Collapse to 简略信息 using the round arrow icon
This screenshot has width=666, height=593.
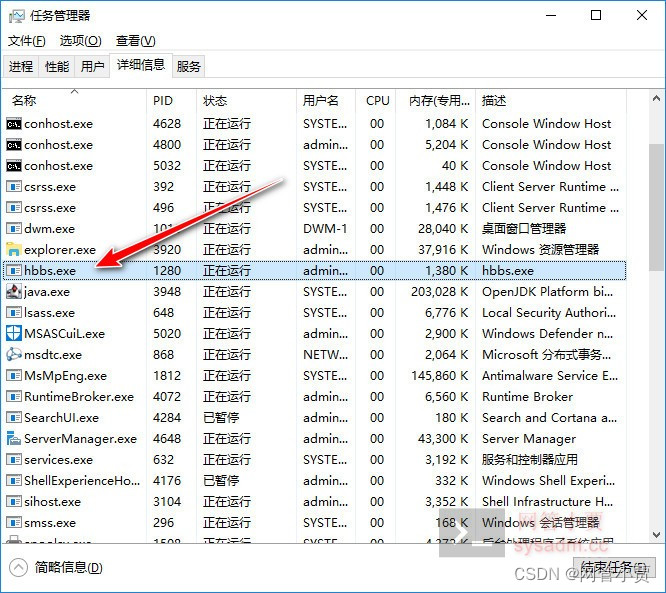[x=18, y=568]
